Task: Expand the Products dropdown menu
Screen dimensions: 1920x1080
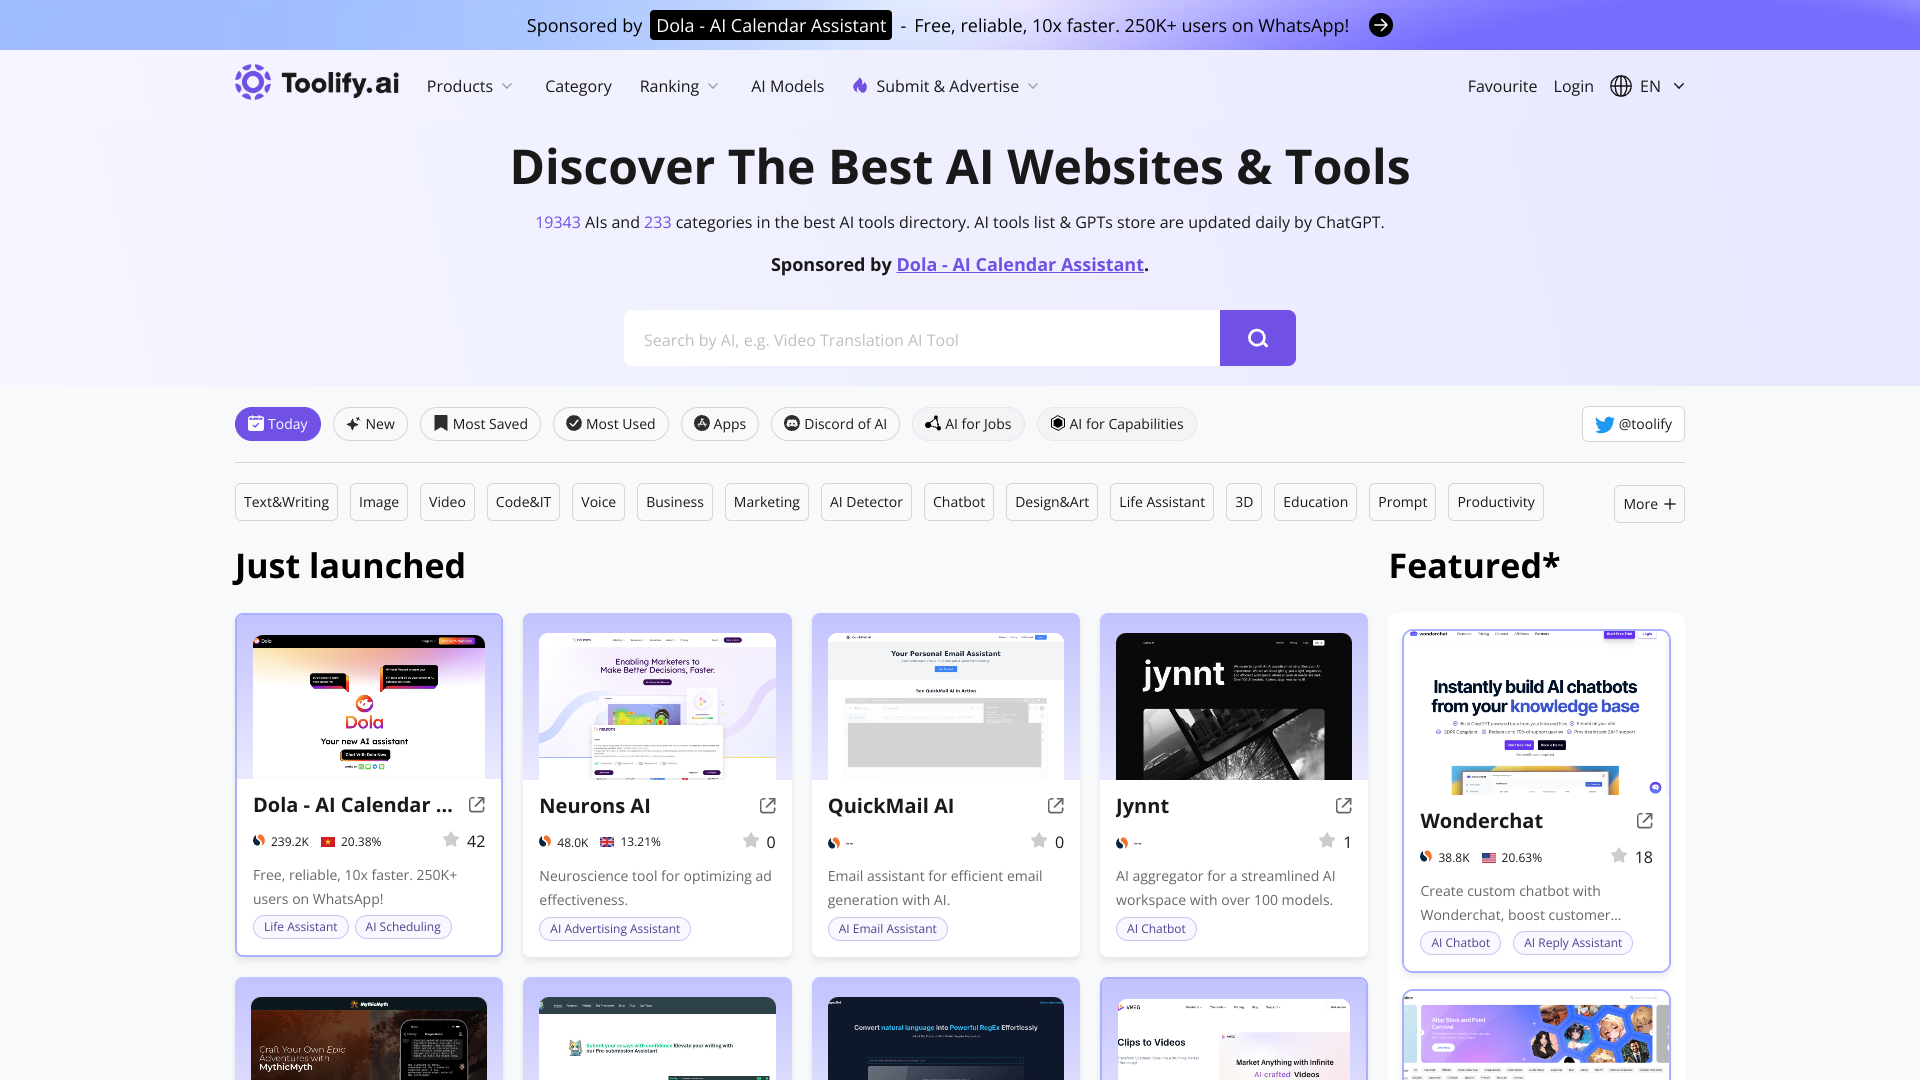Action: click(x=469, y=86)
